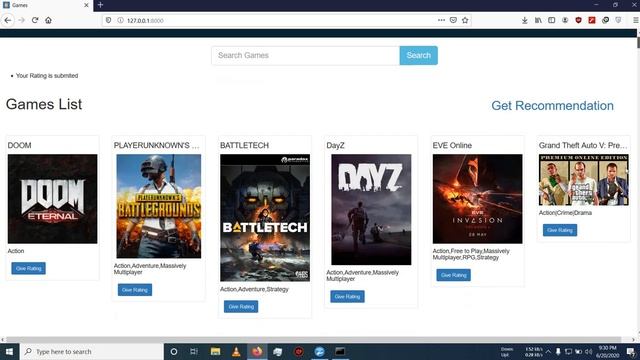Click the EVE Invasion cover image
The width and height of the screenshot is (640, 360).
tap(478, 199)
